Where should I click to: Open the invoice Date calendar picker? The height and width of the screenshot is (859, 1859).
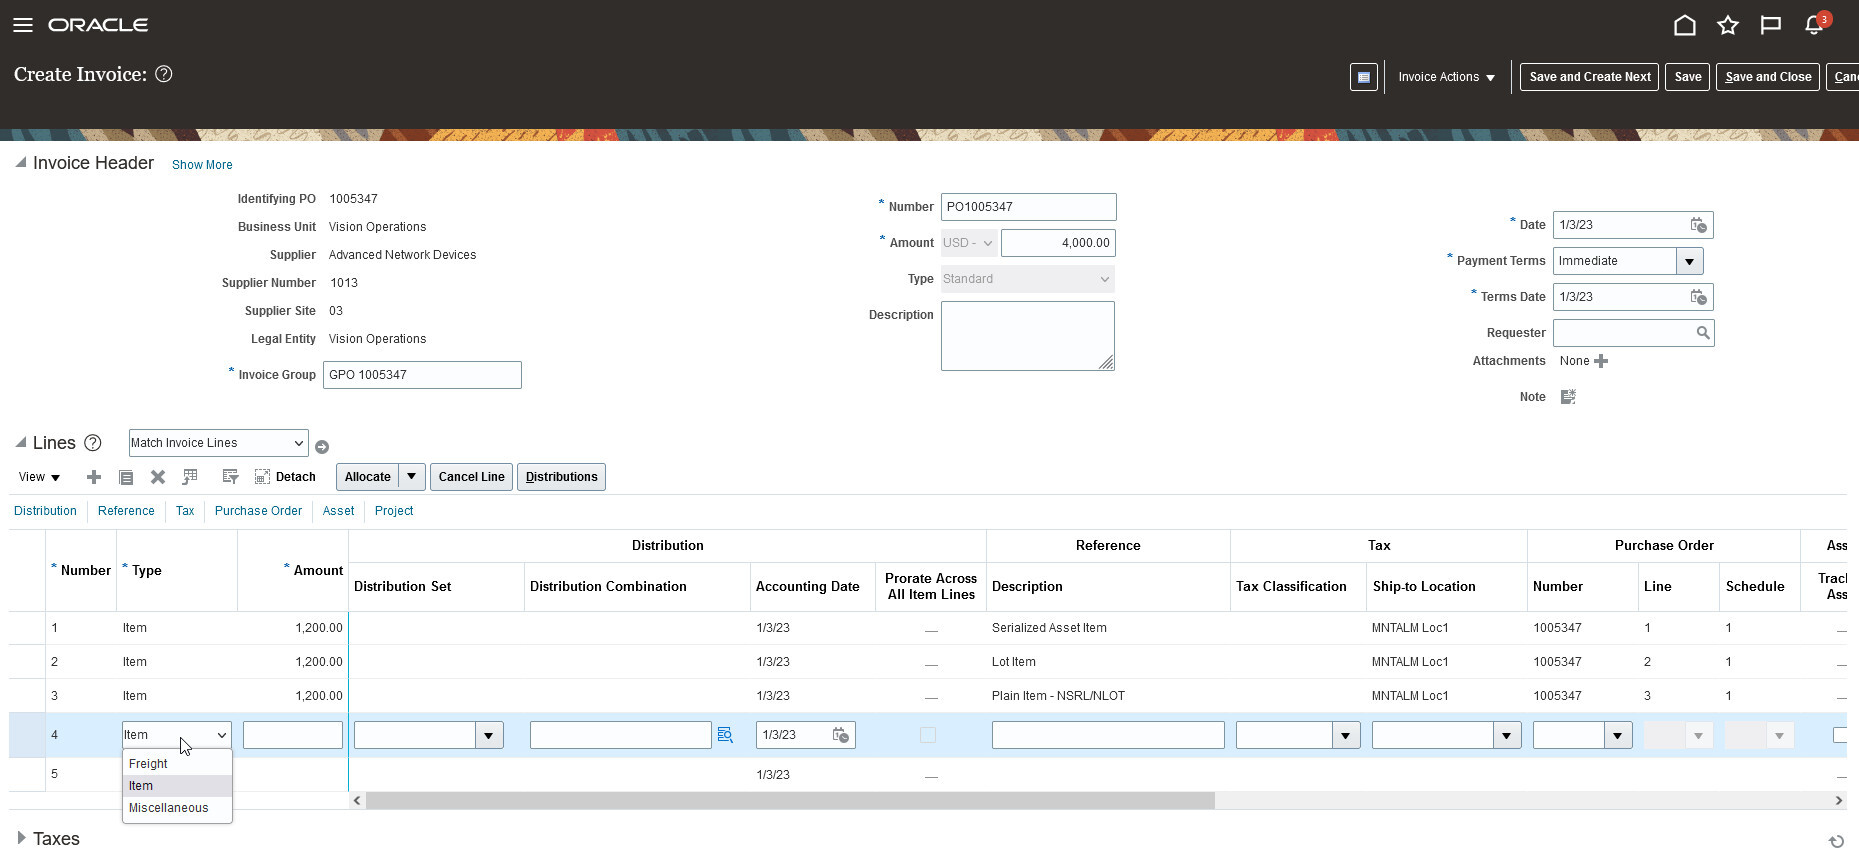1698,225
